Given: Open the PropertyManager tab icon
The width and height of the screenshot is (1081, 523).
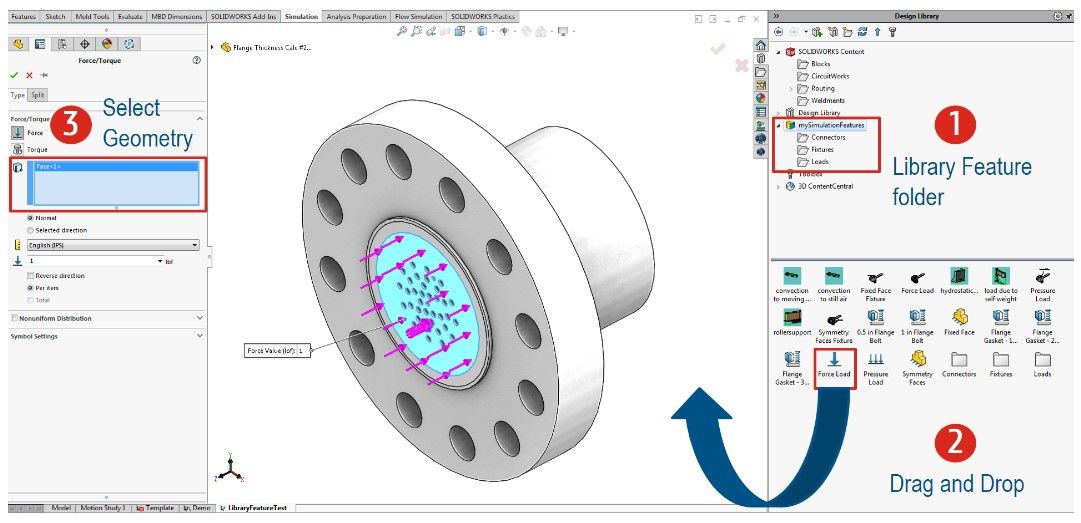Looking at the screenshot, I should click(40, 44).
